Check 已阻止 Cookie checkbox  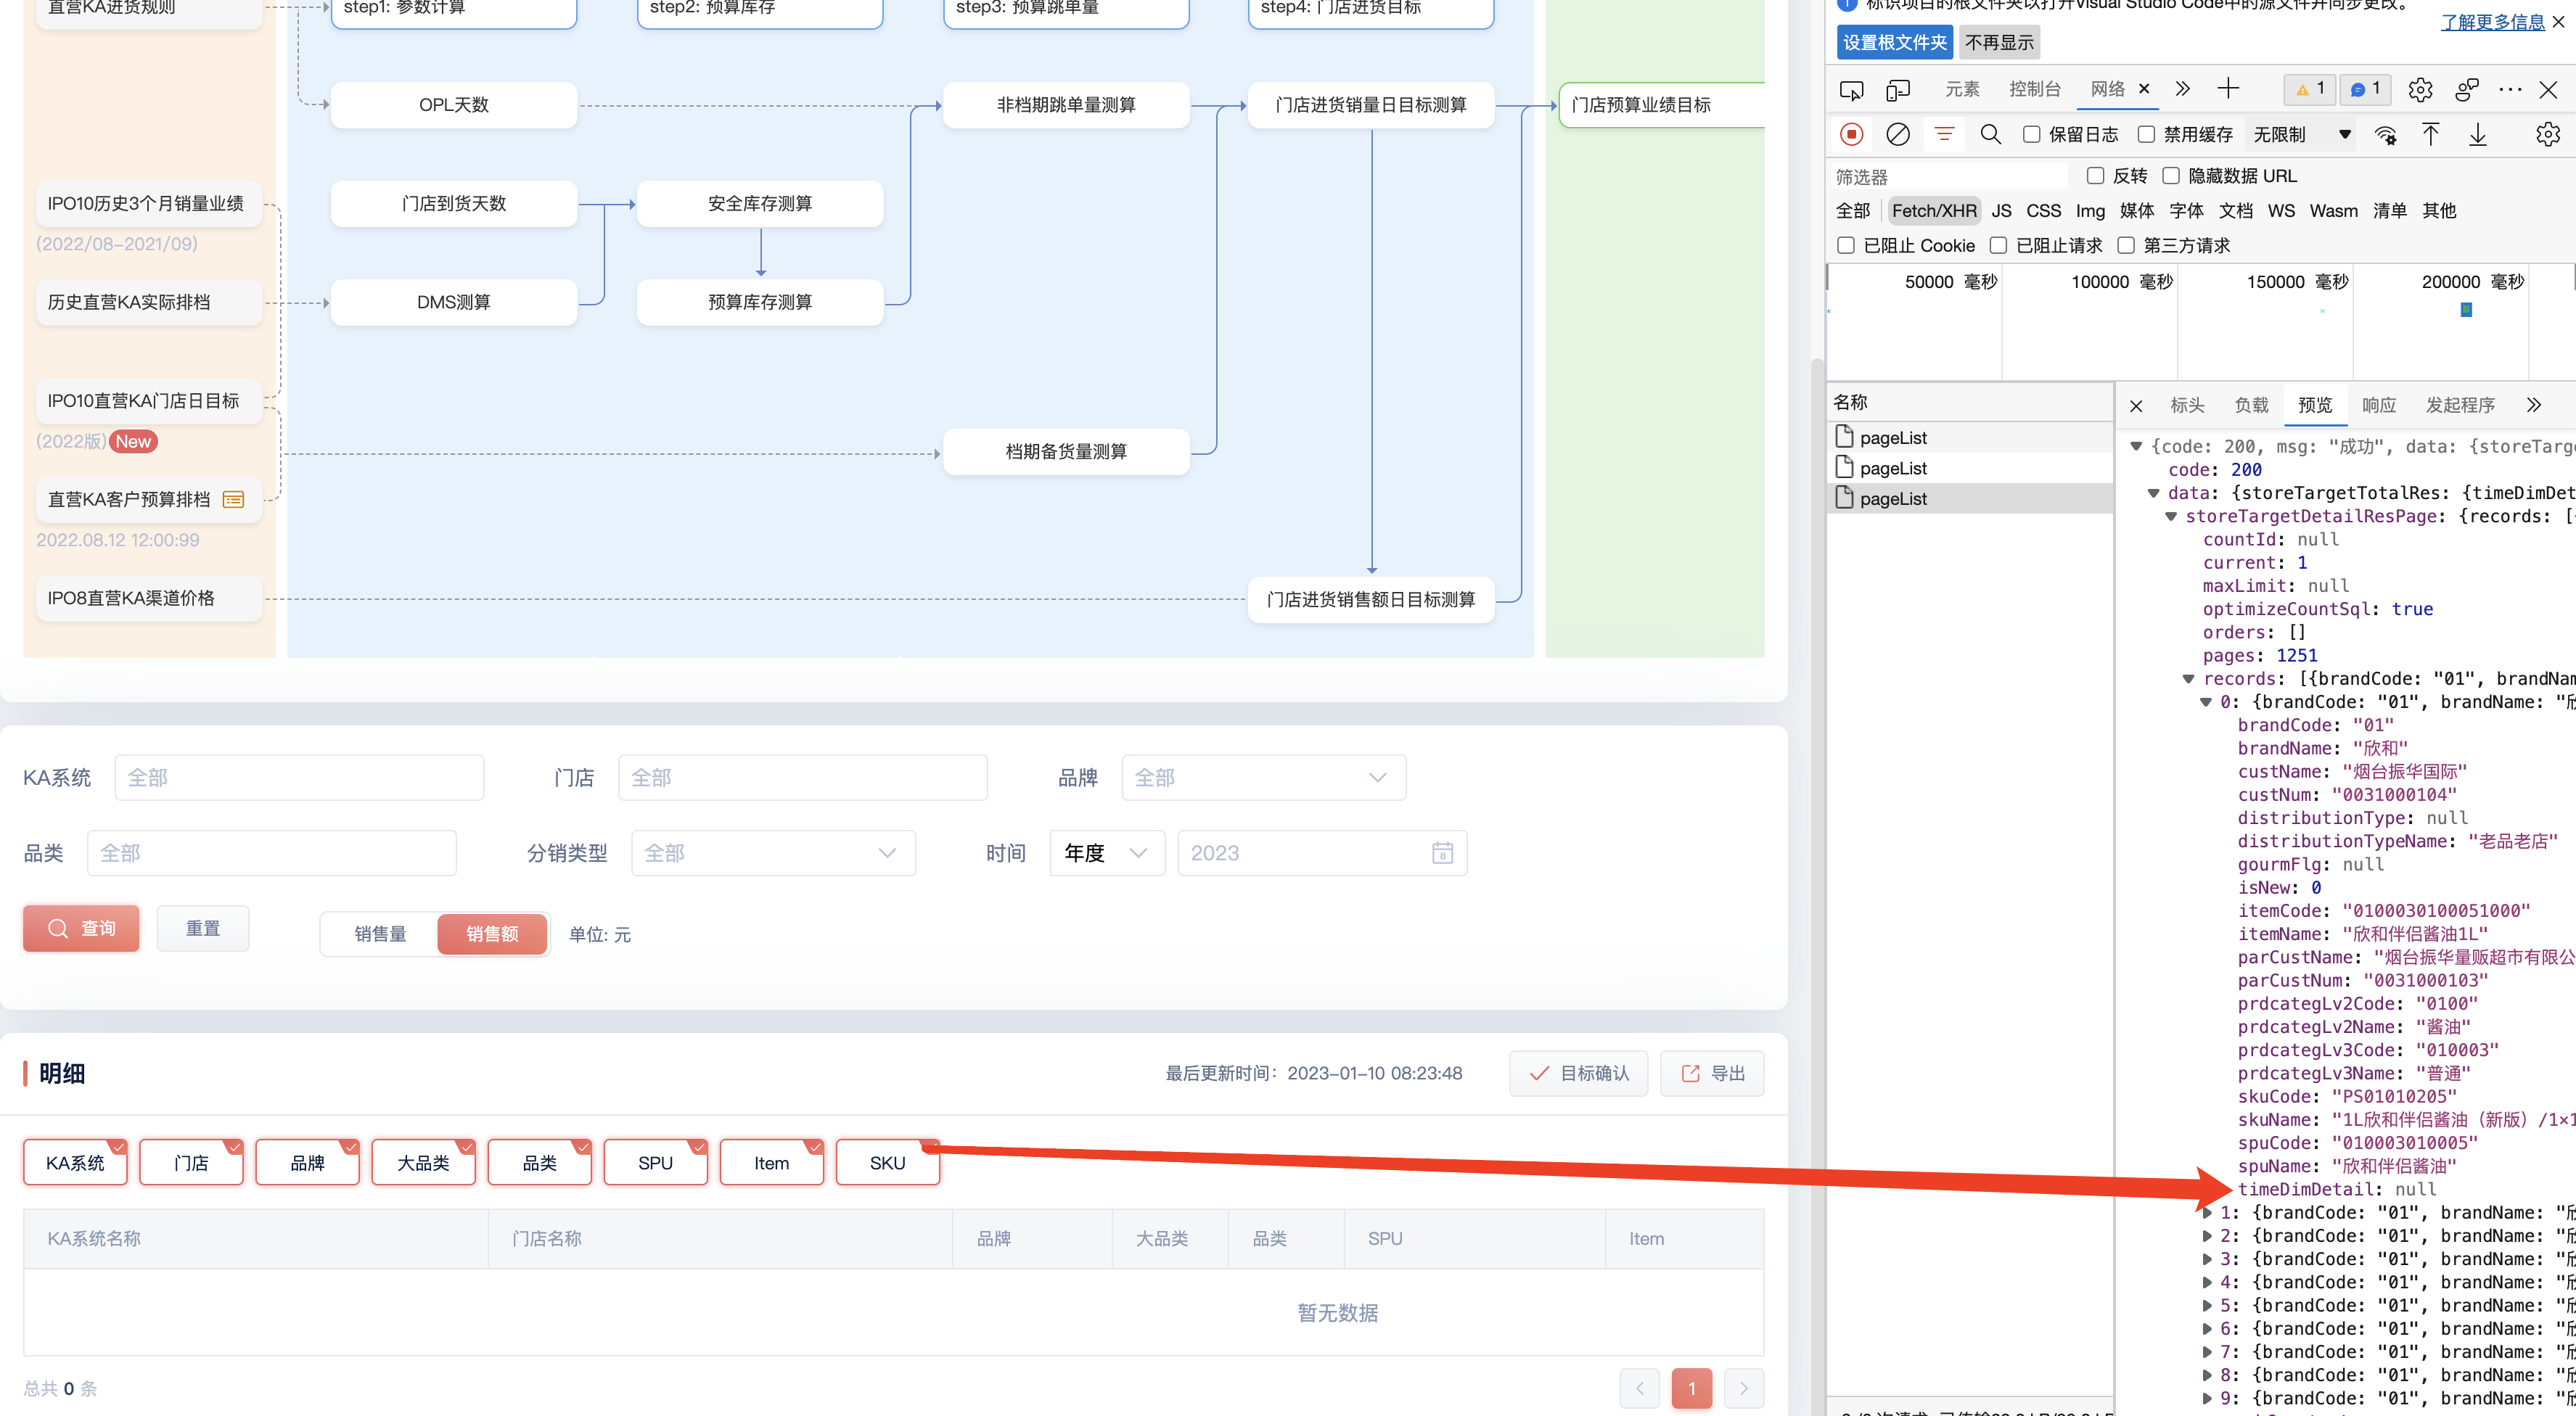pos(1846,246)
